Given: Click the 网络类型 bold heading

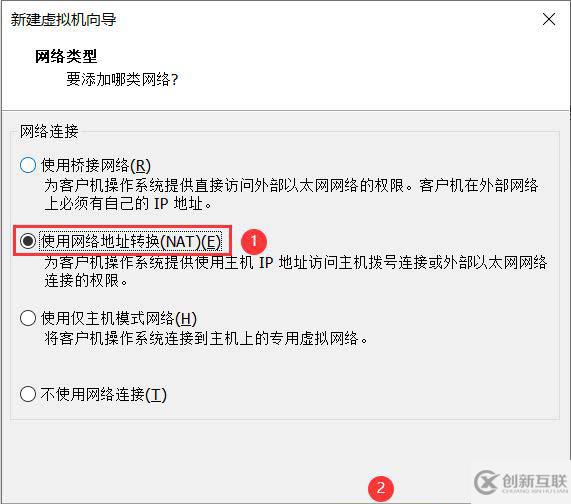Looking at the screenshot, I should pyautogui.click(x=66, y=56).
